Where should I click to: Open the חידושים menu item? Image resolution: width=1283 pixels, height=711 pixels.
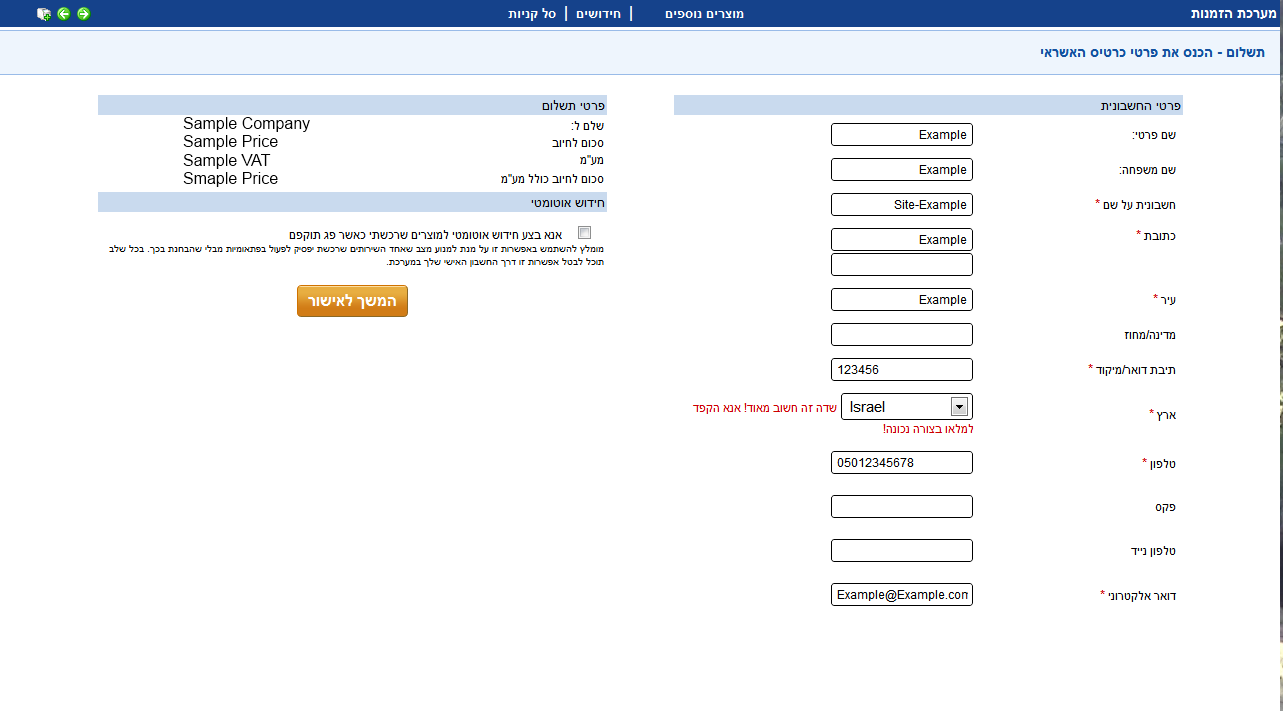click(598, 14)
